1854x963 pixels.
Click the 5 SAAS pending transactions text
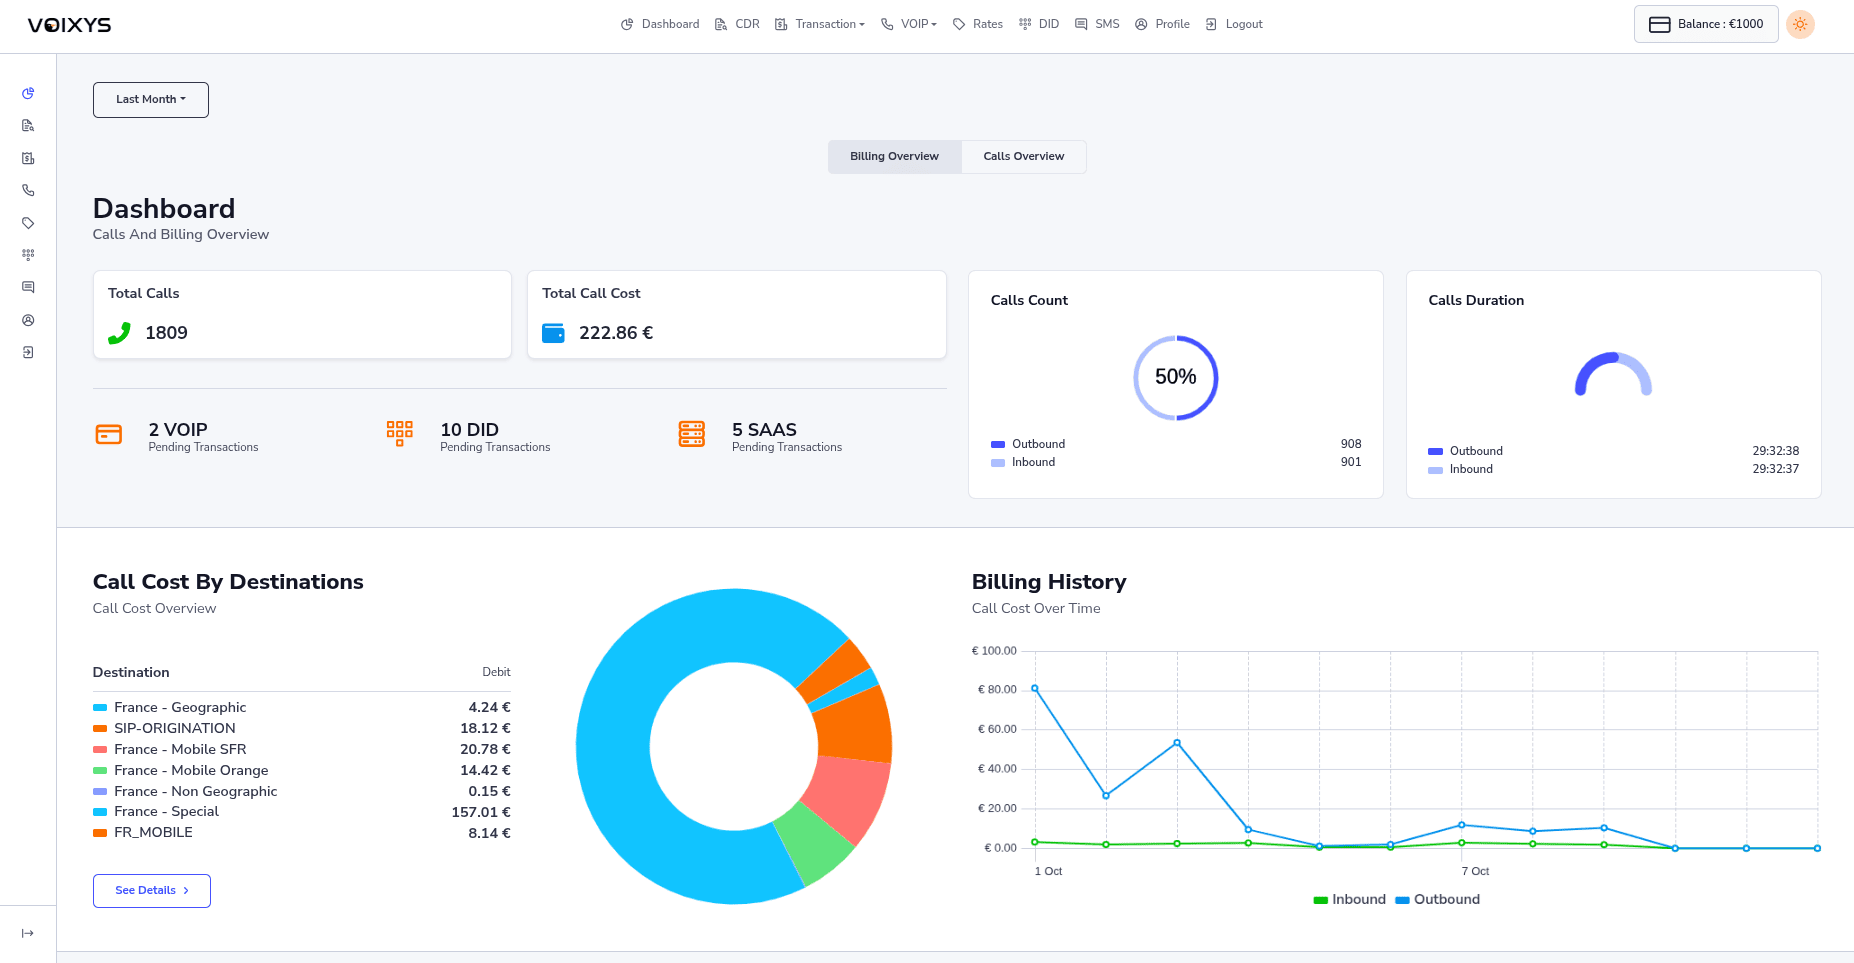(787, 437)
